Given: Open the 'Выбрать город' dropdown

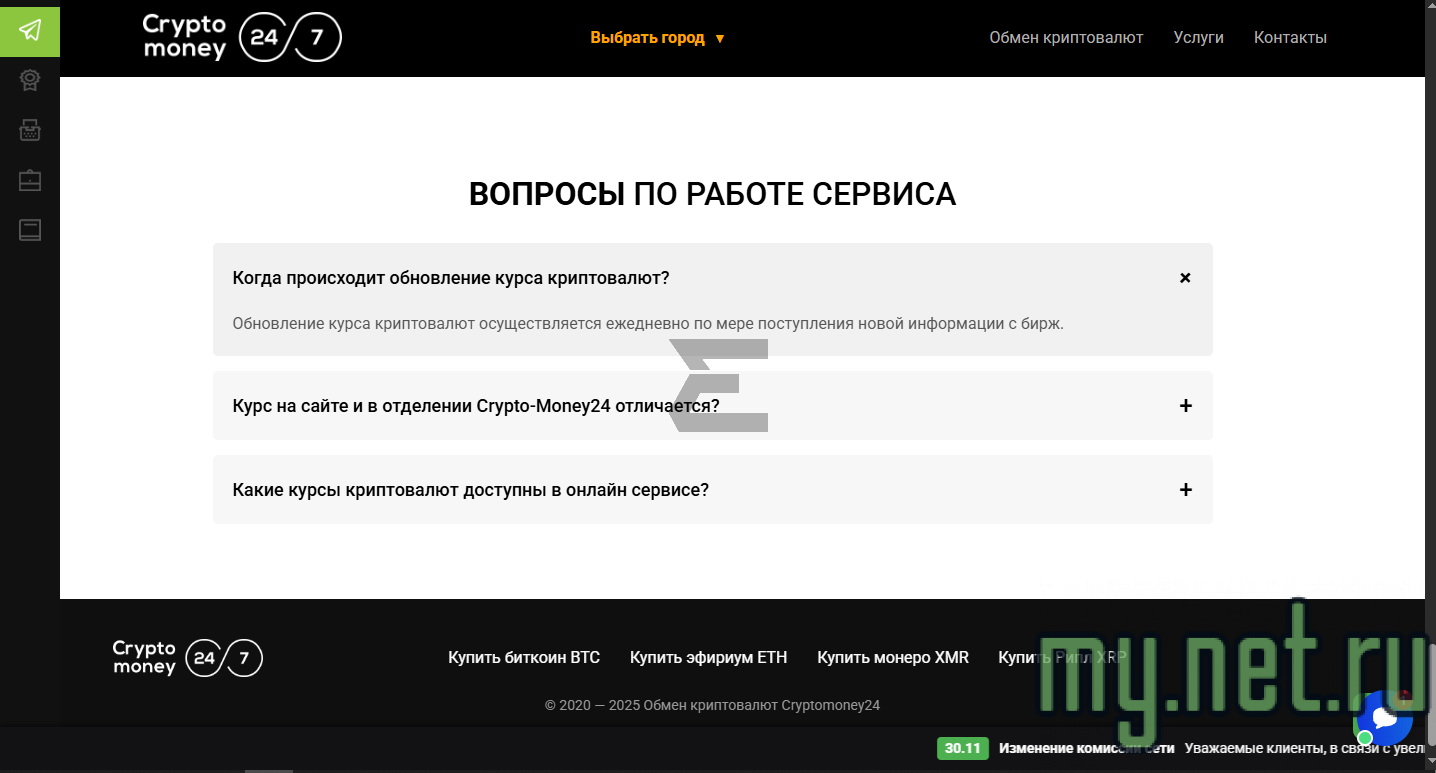Looking at the screenshot, I should pos(655,37).
